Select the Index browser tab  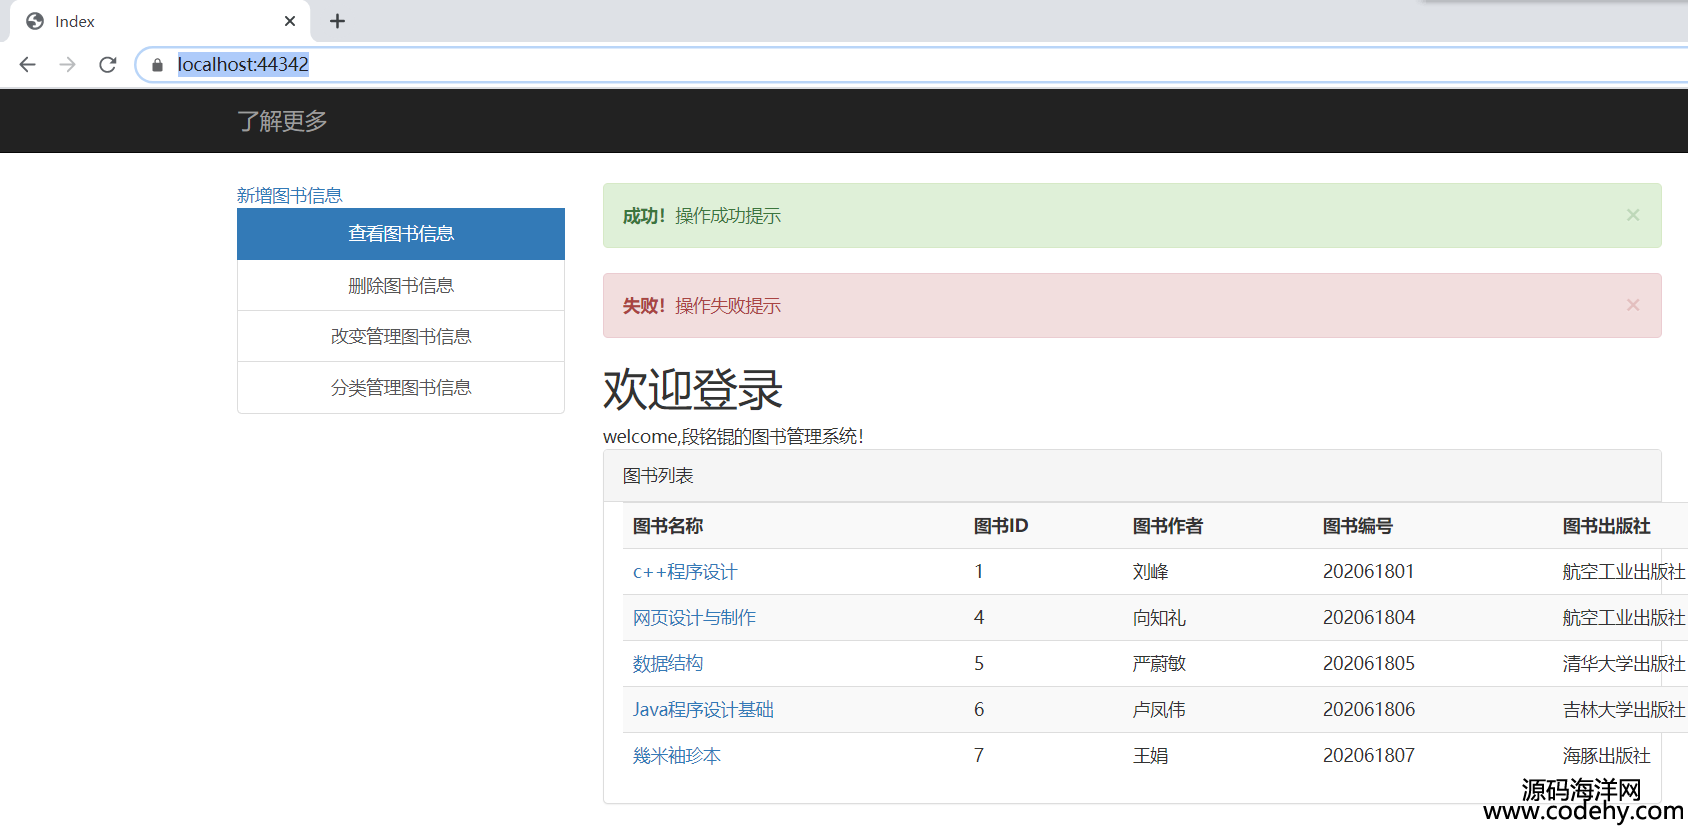tap(150, 21)
